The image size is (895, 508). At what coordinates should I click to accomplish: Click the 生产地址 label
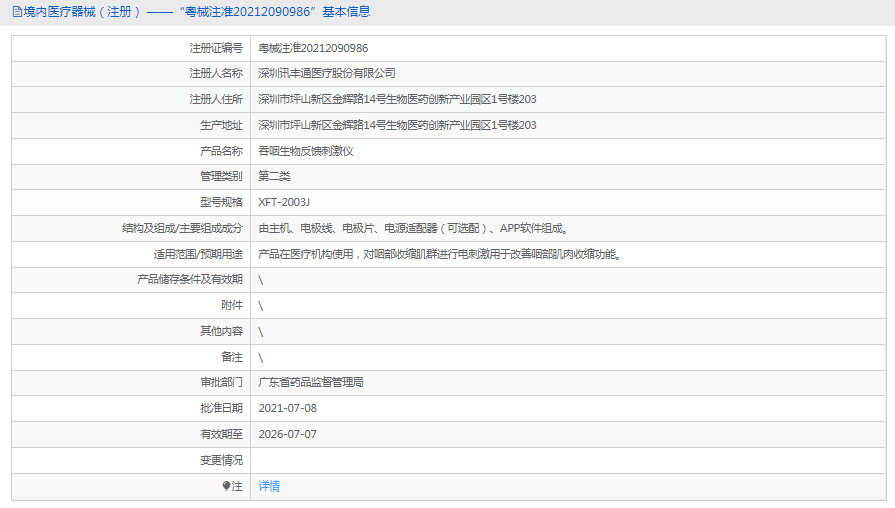221,126
